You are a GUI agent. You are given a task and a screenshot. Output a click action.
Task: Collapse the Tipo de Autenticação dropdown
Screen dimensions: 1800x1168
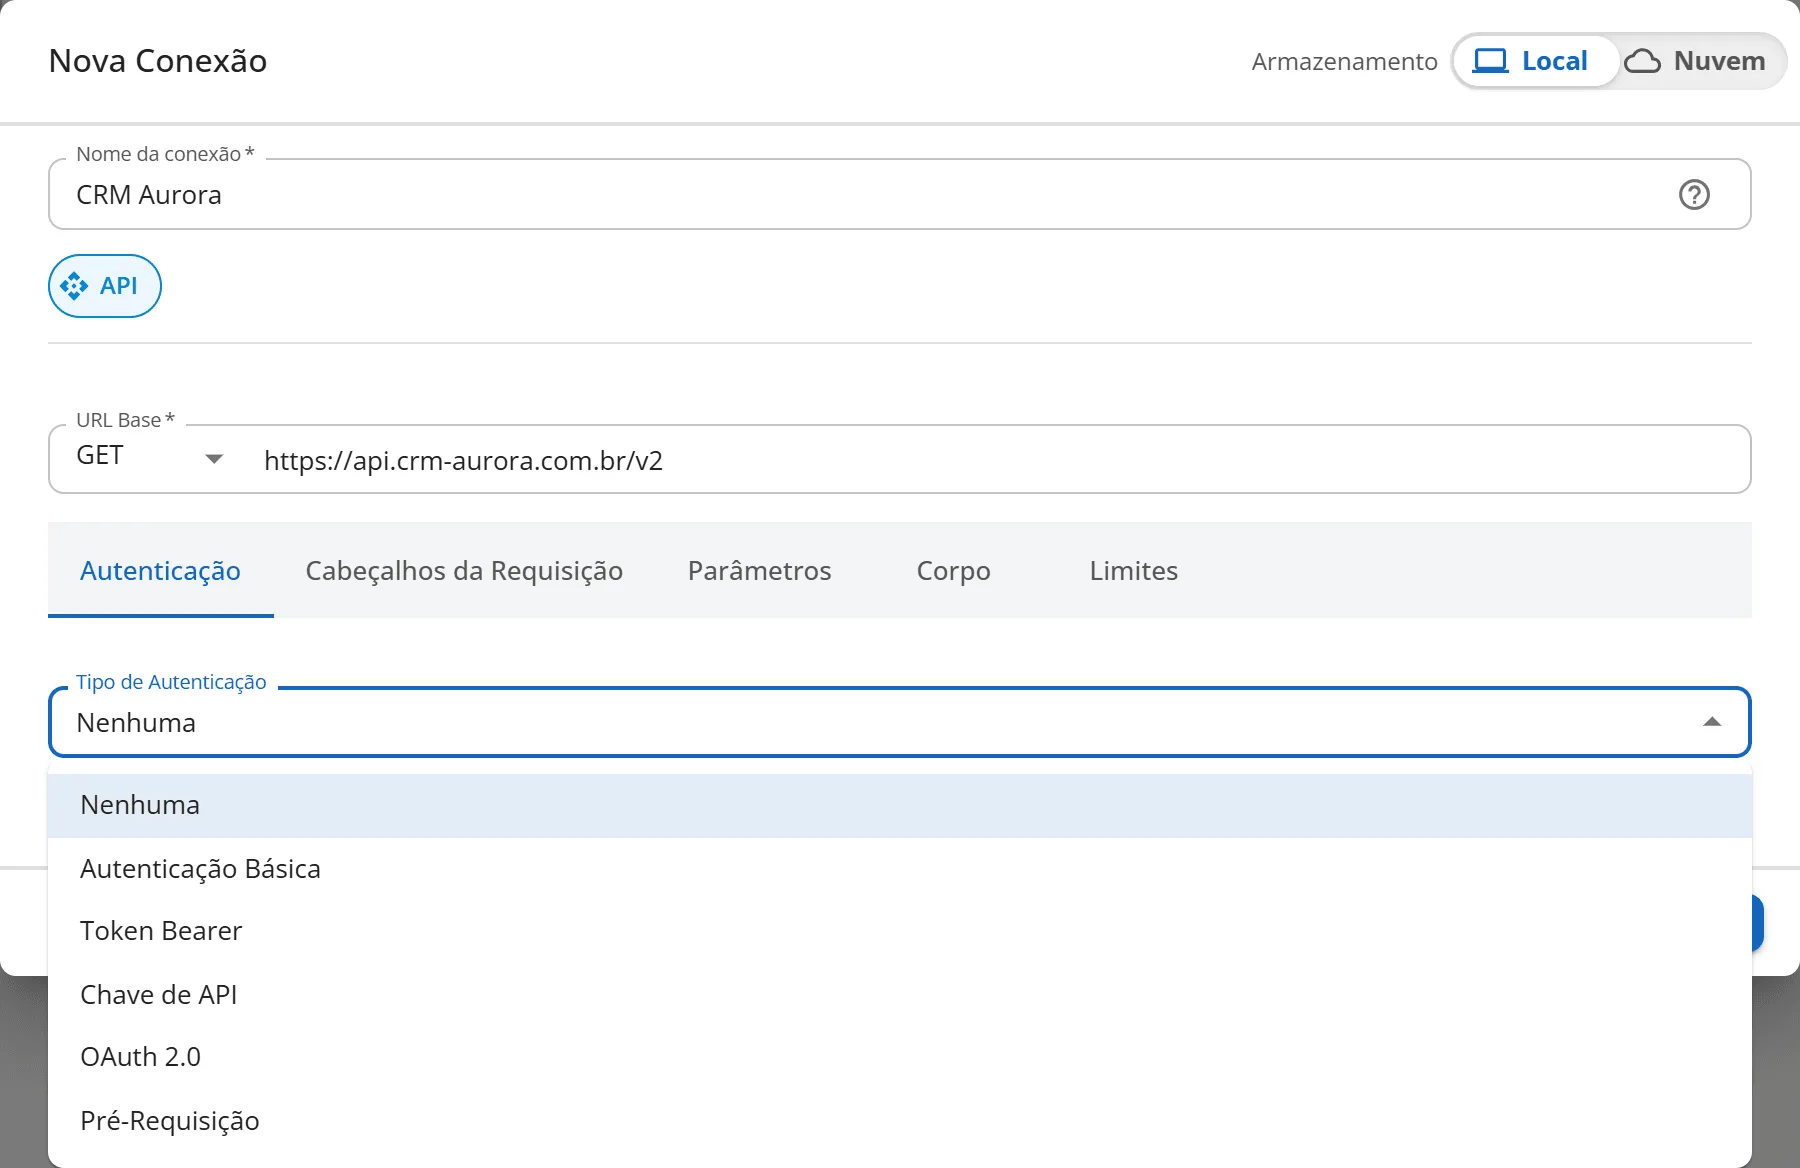(1712, 722)
